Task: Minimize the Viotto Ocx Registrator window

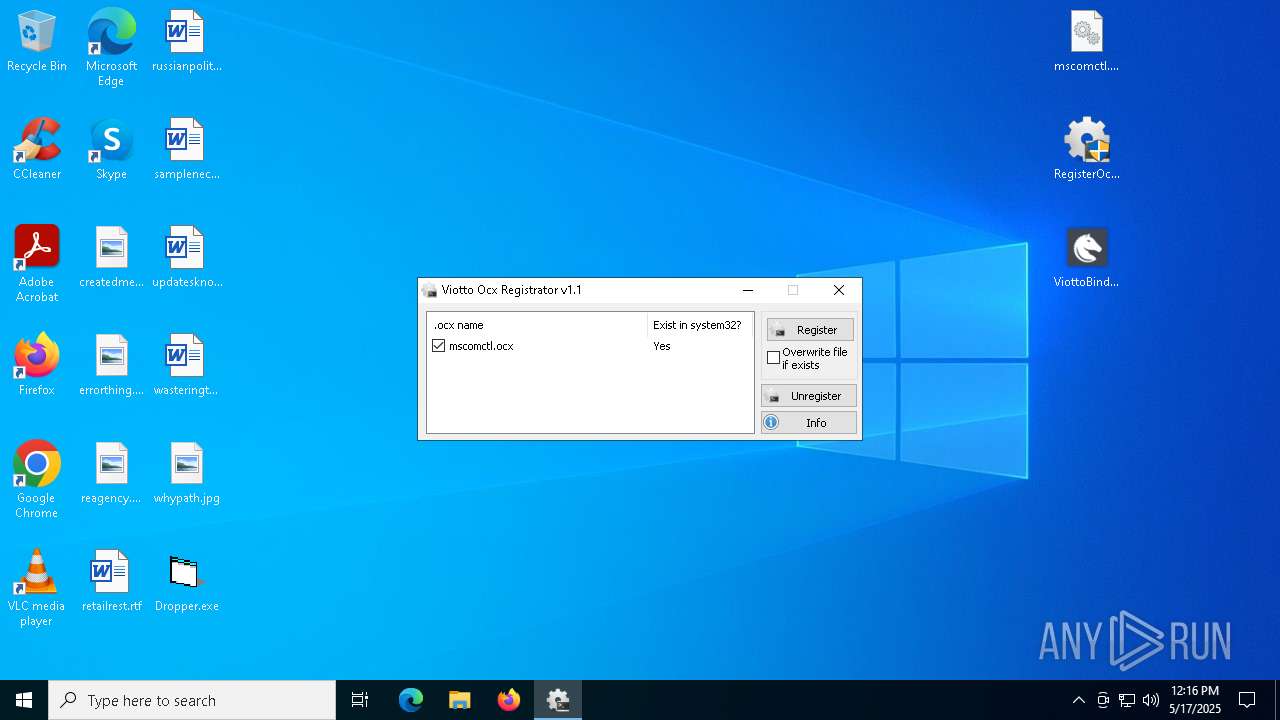Action: click(747, 290)
